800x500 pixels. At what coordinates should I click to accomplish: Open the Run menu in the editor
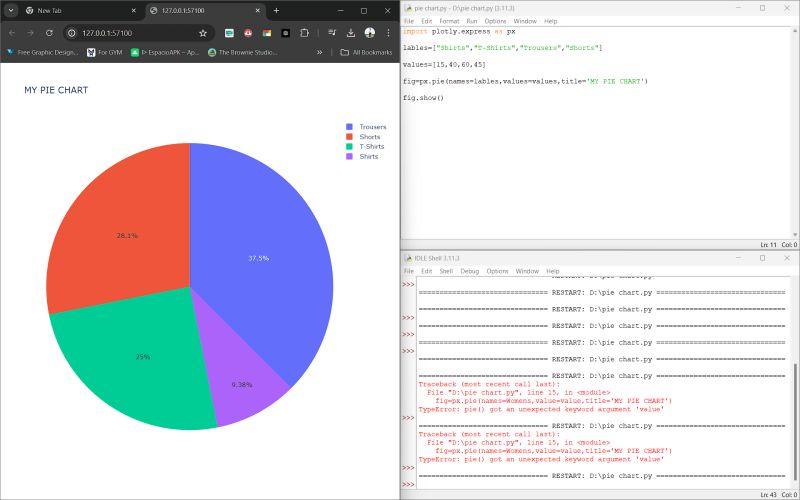tap(471, 21)
